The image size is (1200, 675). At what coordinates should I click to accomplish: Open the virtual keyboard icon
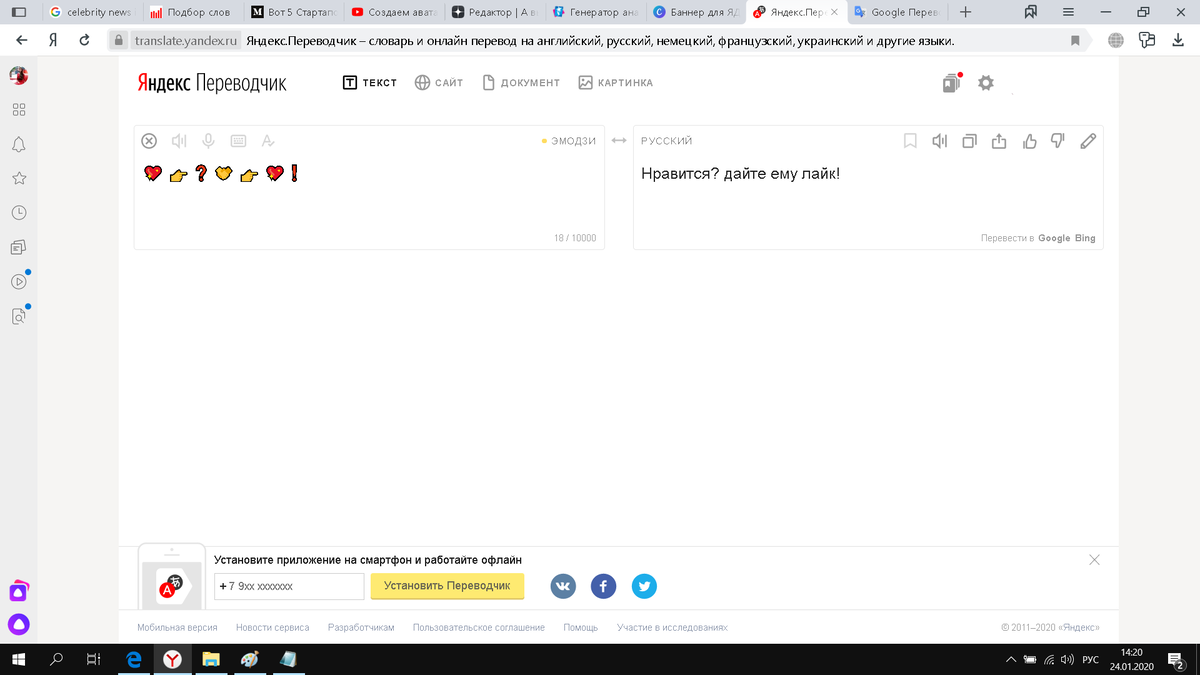tap(238, 141)
